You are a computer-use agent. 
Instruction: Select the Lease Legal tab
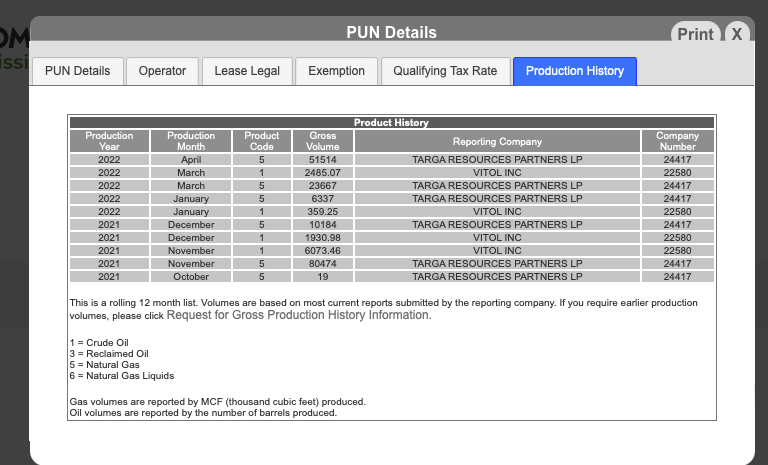point(247,71)
